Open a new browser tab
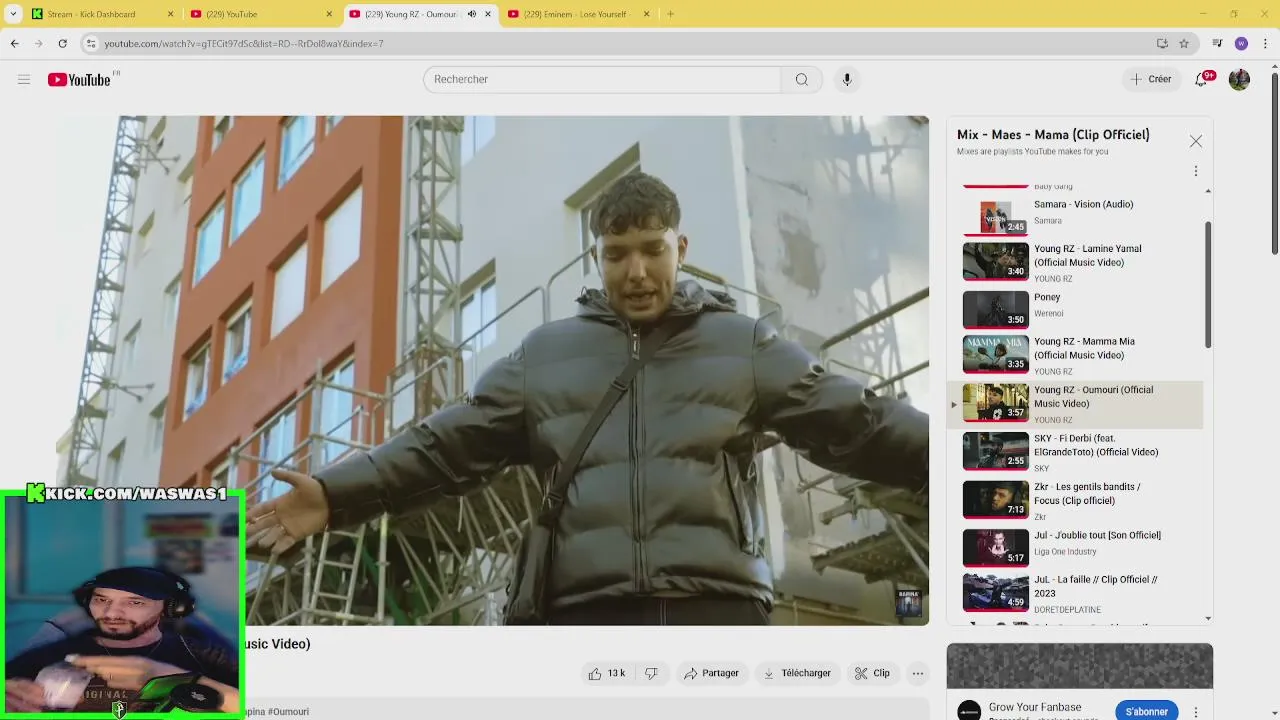The width and height of the screenshot is (1280, 720). coord(670,14)
